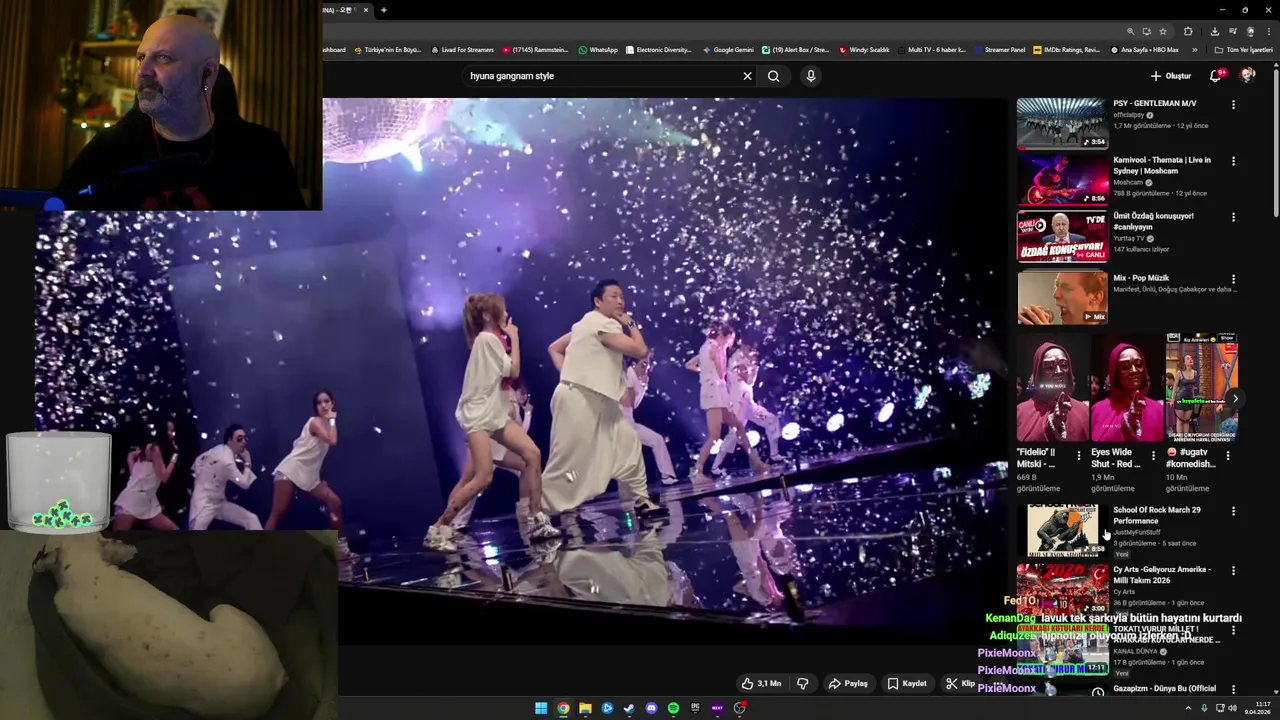Open the browser three-dot menu
1280x720 pixels.
pyautogui.click(x=1268, y=31)
